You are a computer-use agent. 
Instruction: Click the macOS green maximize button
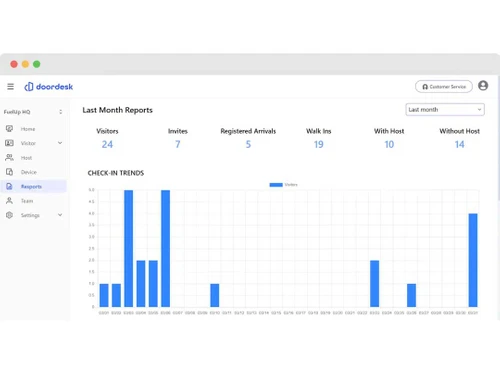pyautogui.click(x=37, y=64)
